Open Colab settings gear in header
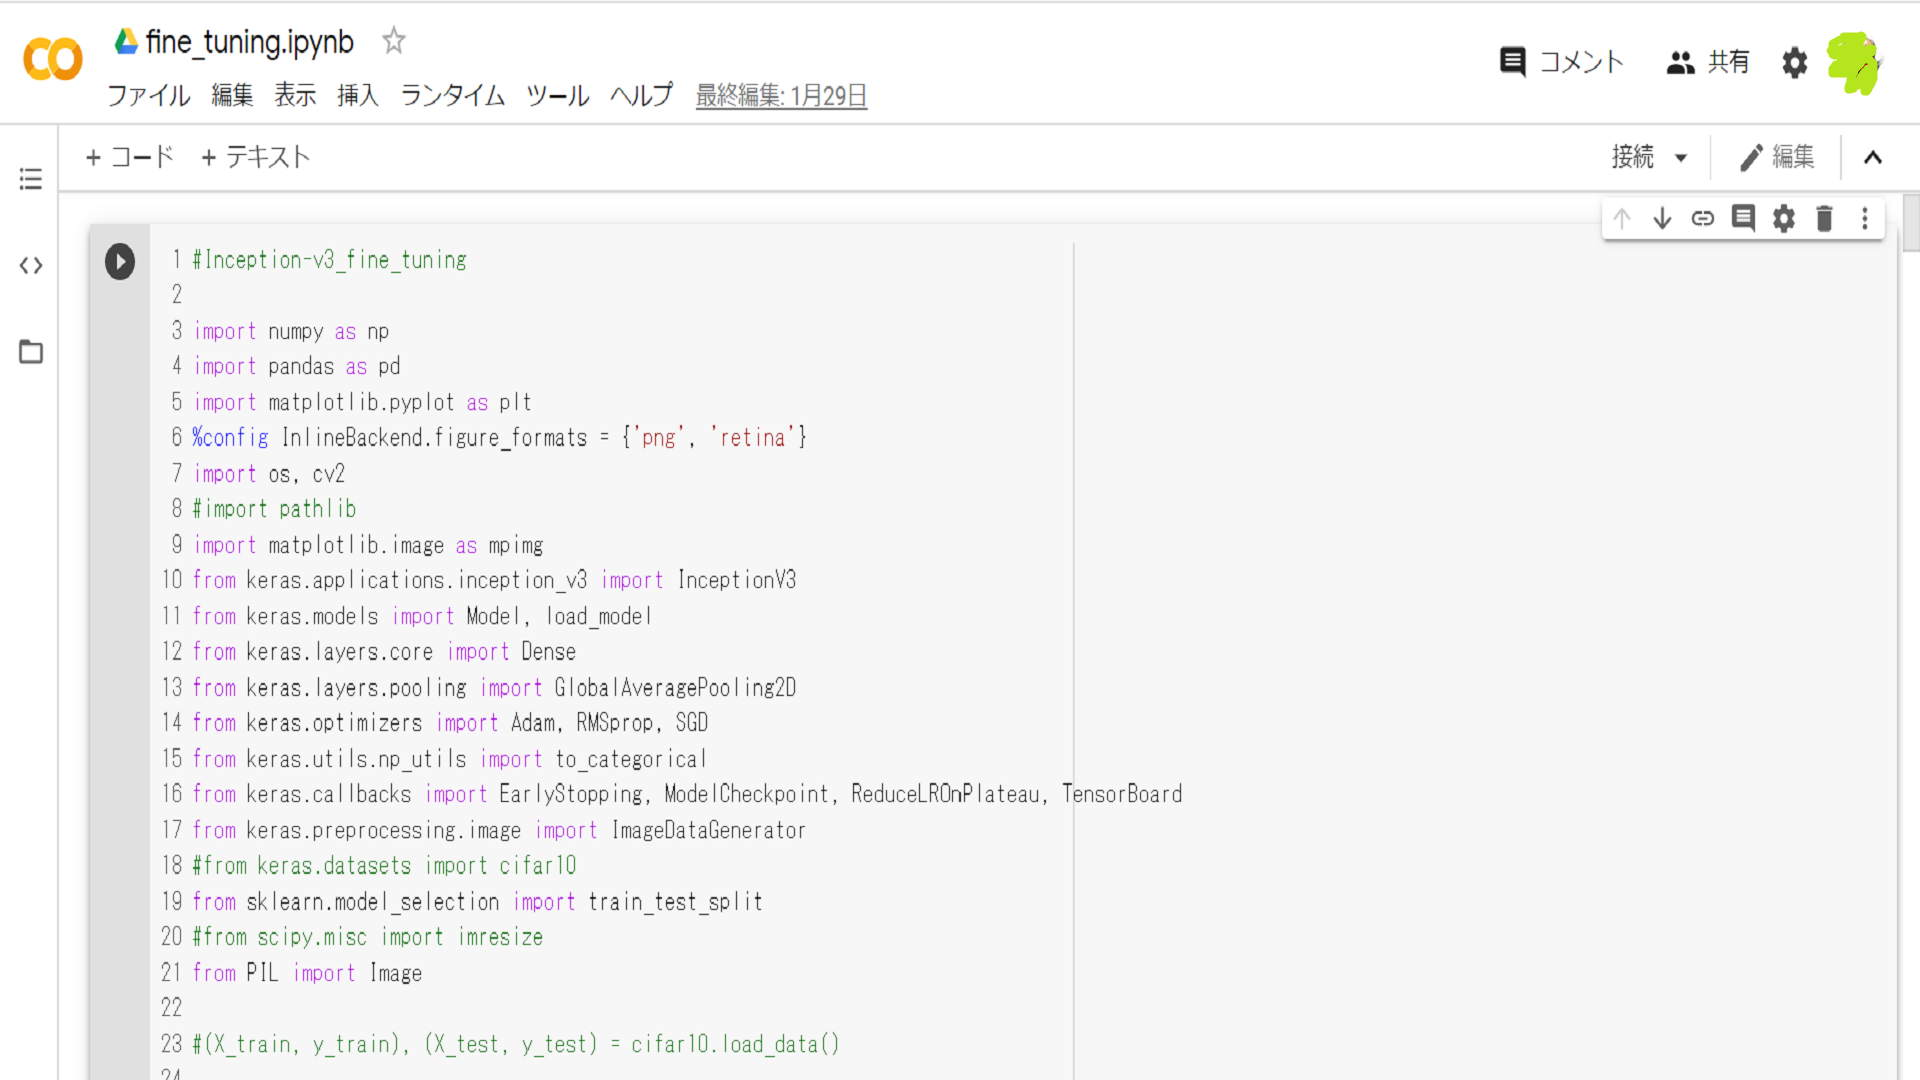The width and height of the screenshot is (1920, 1080). pyautogui.click(x=1795, y=63)
